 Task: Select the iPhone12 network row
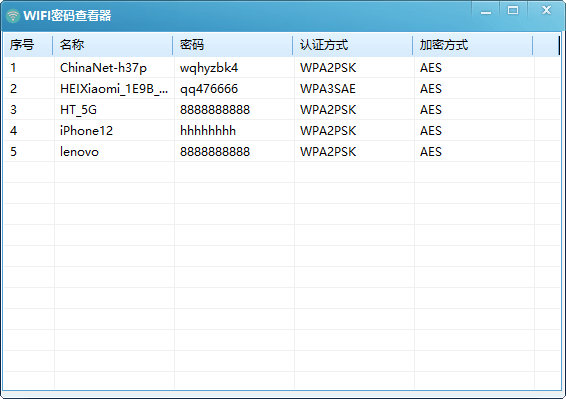coord(282,130)
